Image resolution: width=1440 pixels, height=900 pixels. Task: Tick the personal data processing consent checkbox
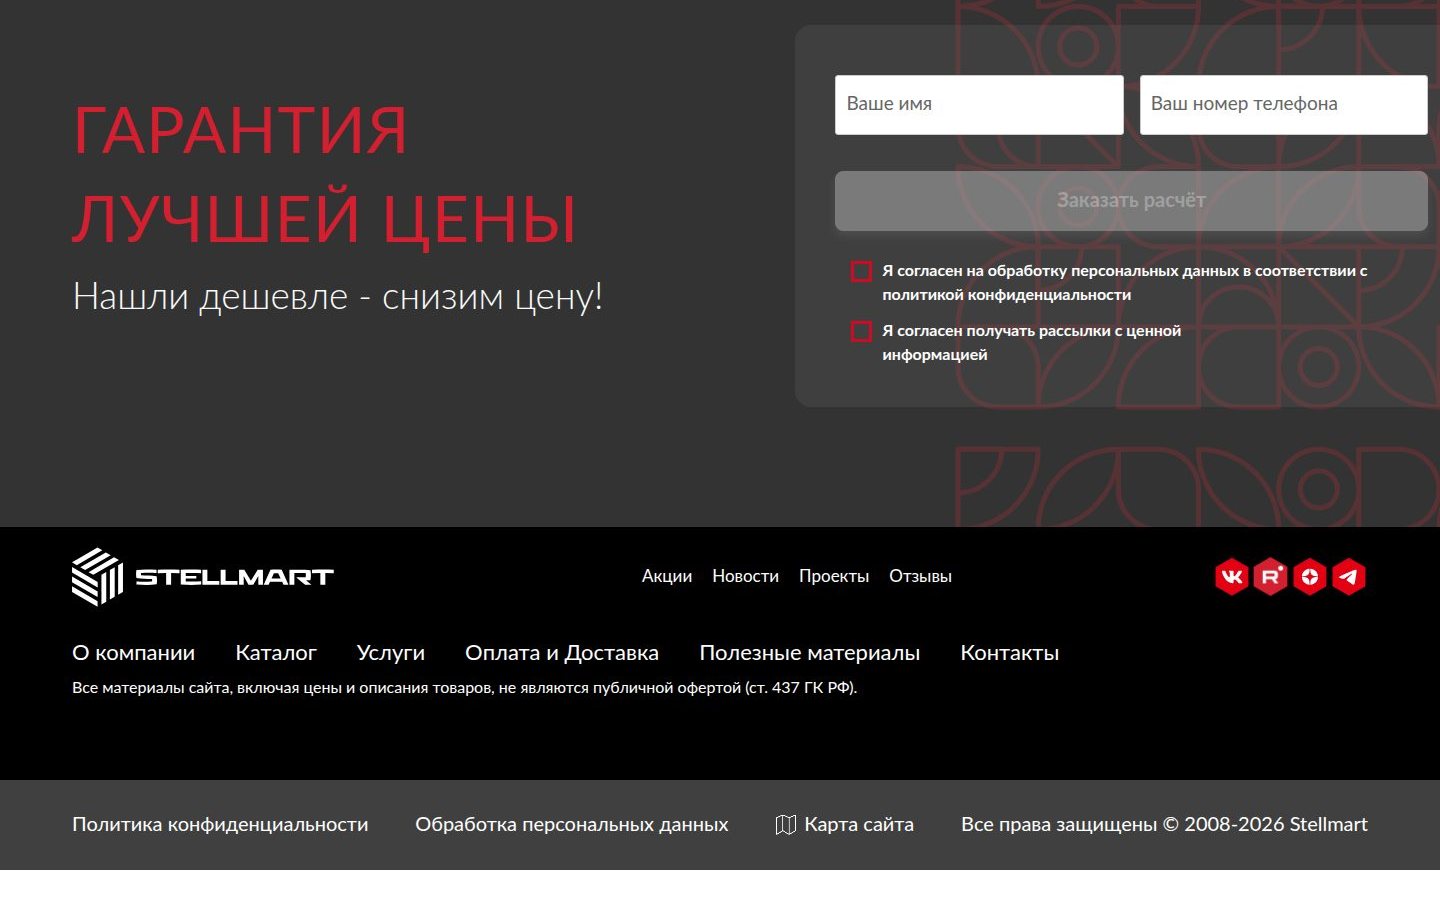[861, 271]
